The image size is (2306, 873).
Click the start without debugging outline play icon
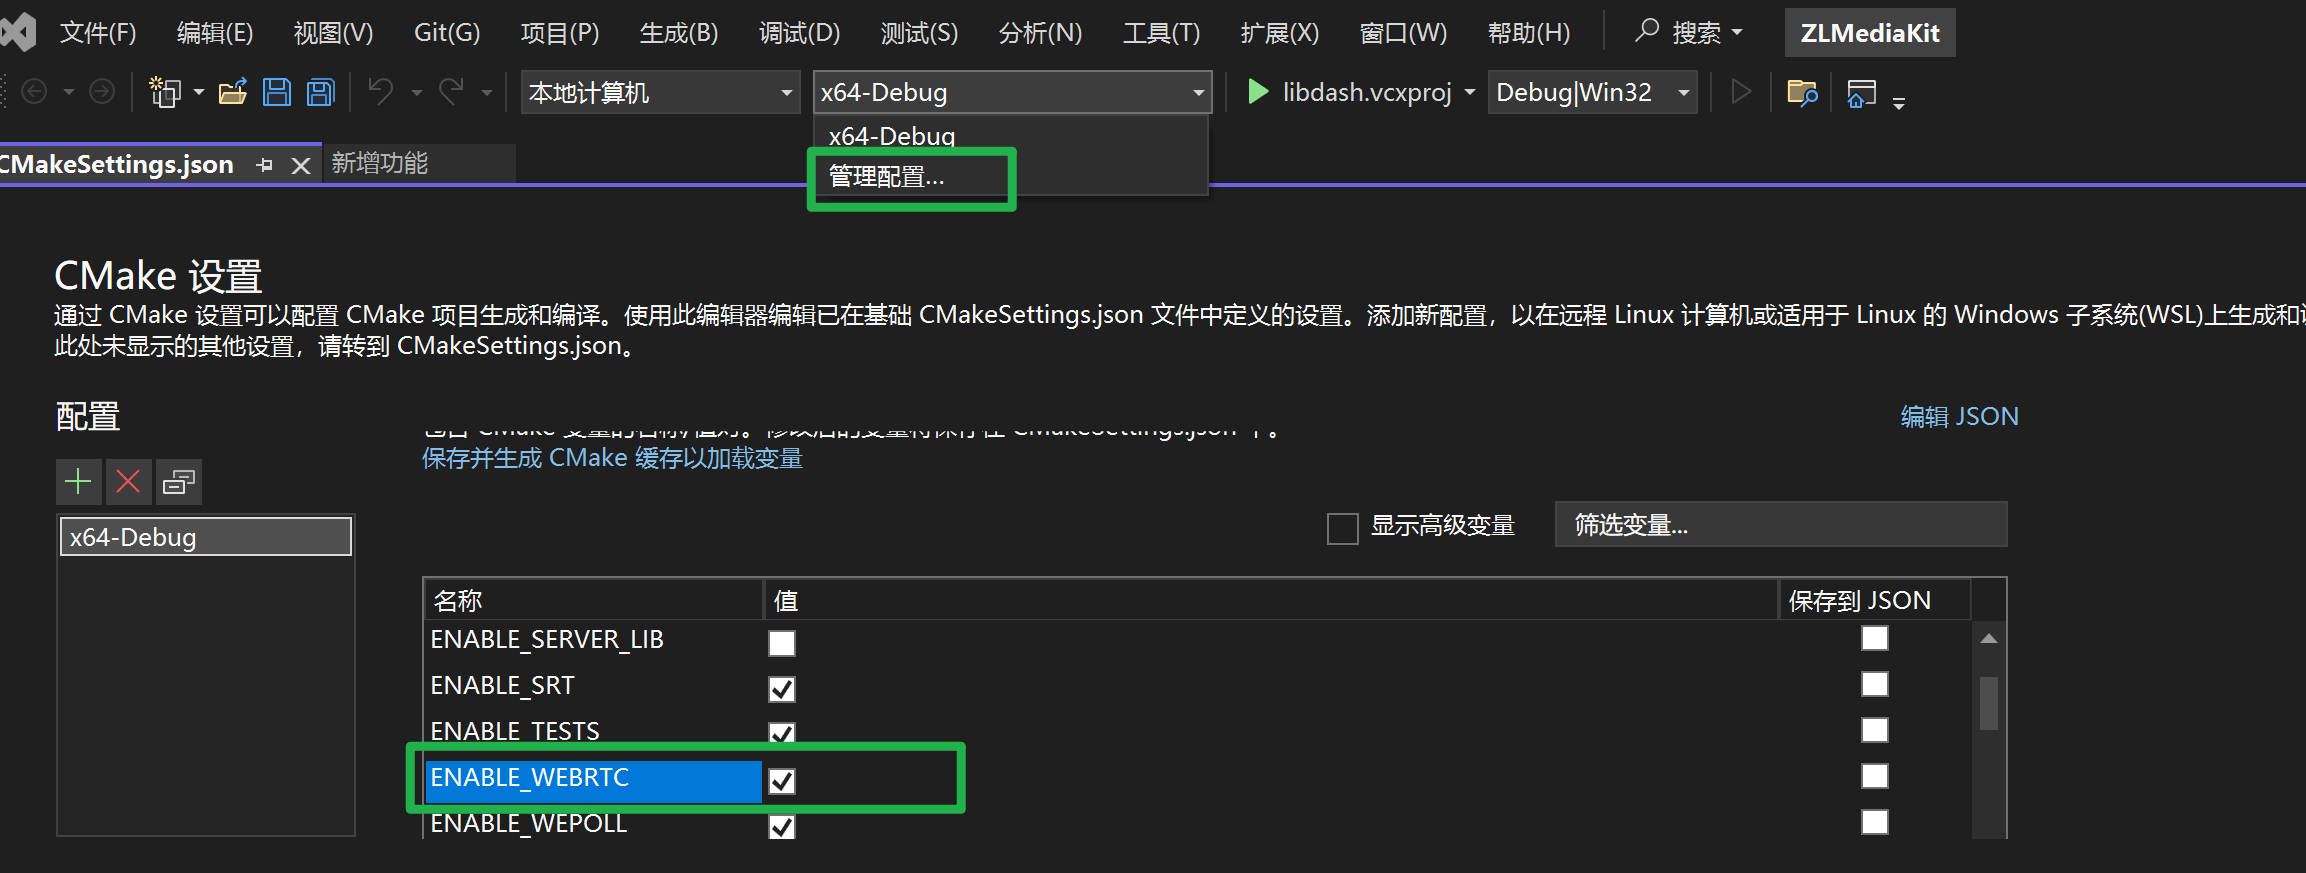(x=1741, y=92)
